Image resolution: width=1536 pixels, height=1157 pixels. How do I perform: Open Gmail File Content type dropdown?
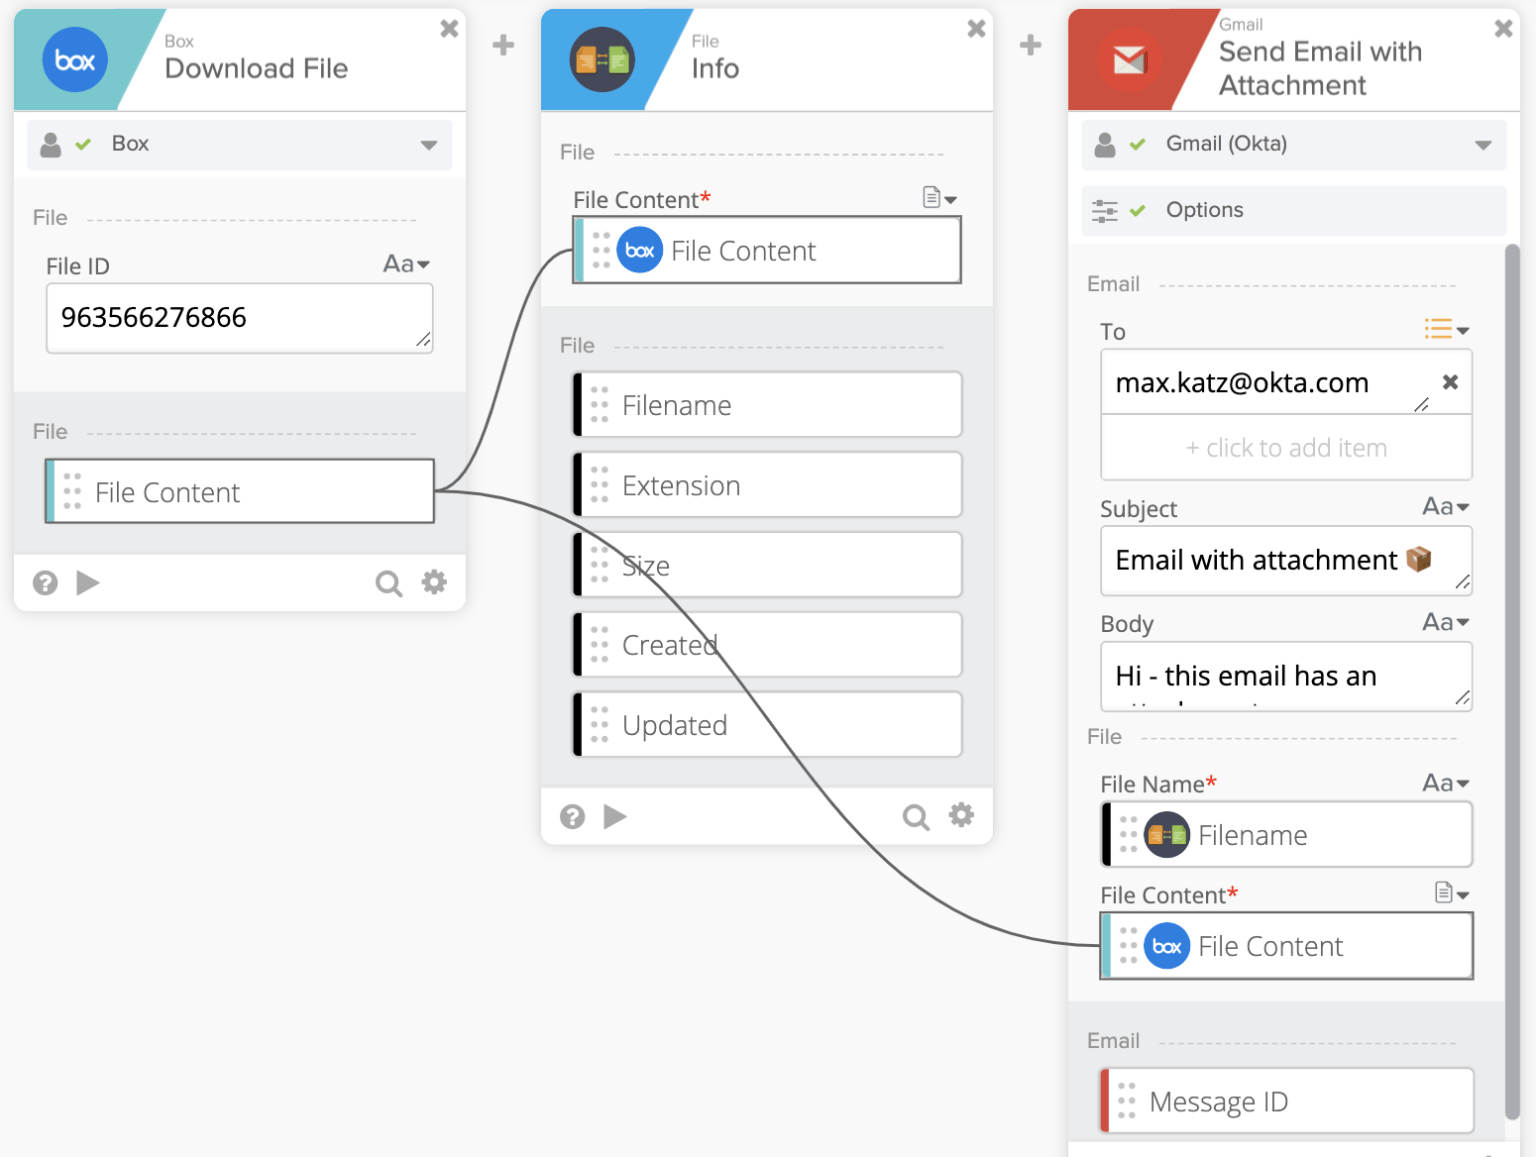coord(1452,893)
